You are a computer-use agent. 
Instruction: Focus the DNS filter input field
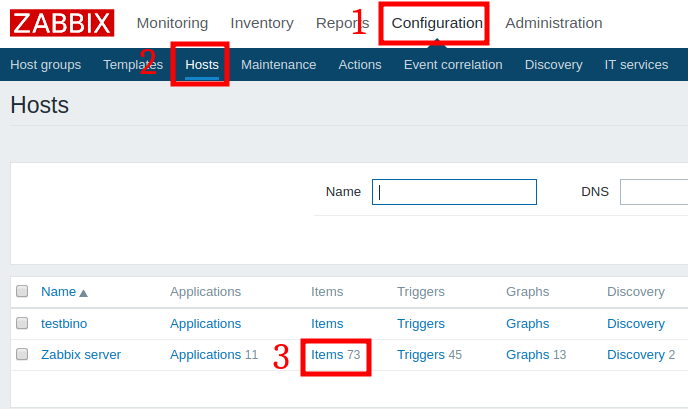point(654,192)
